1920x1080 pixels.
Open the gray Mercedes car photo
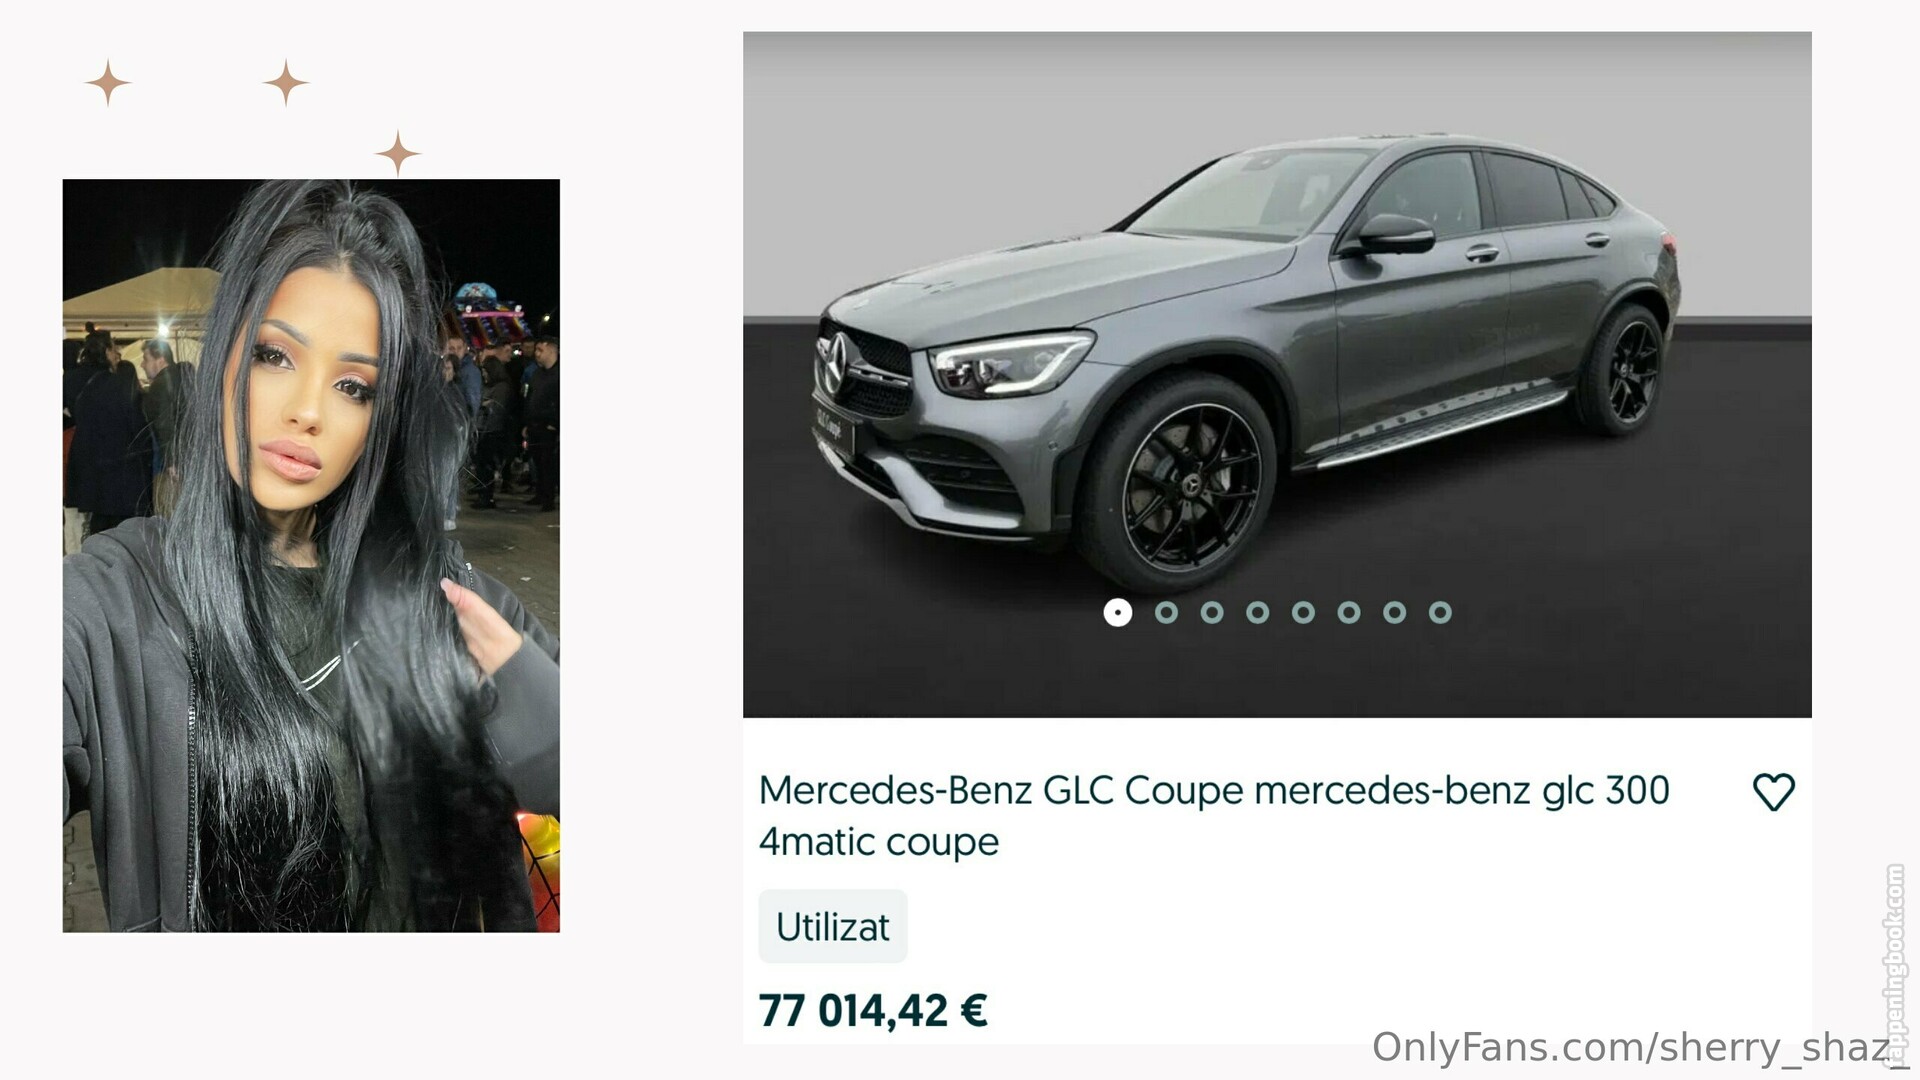point(1277,374)
